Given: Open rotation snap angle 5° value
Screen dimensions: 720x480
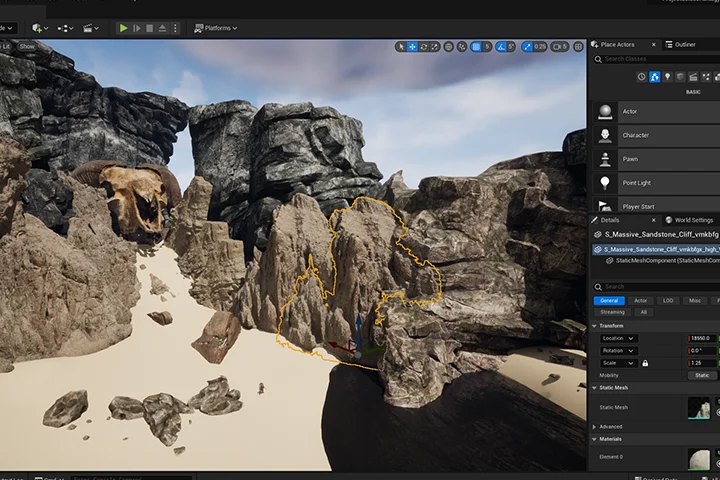Looking at the screenshot, I should (511, 46).
